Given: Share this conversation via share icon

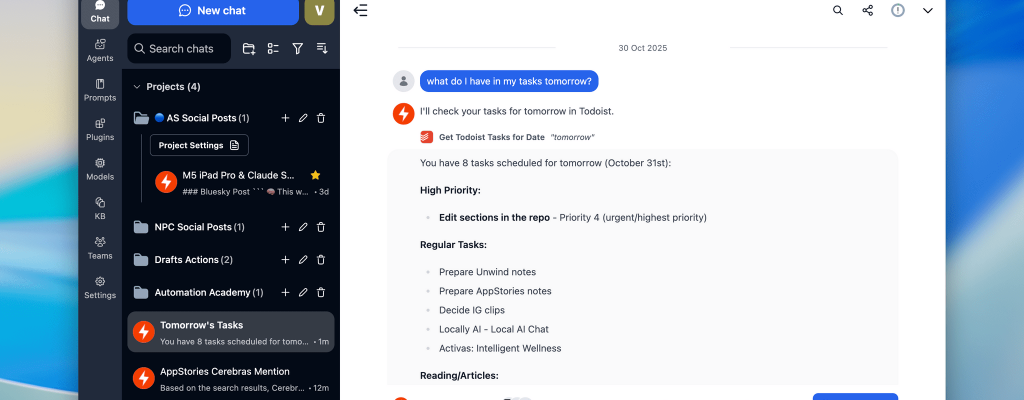Looking at the screenshot, I should [x=868, y=10].
